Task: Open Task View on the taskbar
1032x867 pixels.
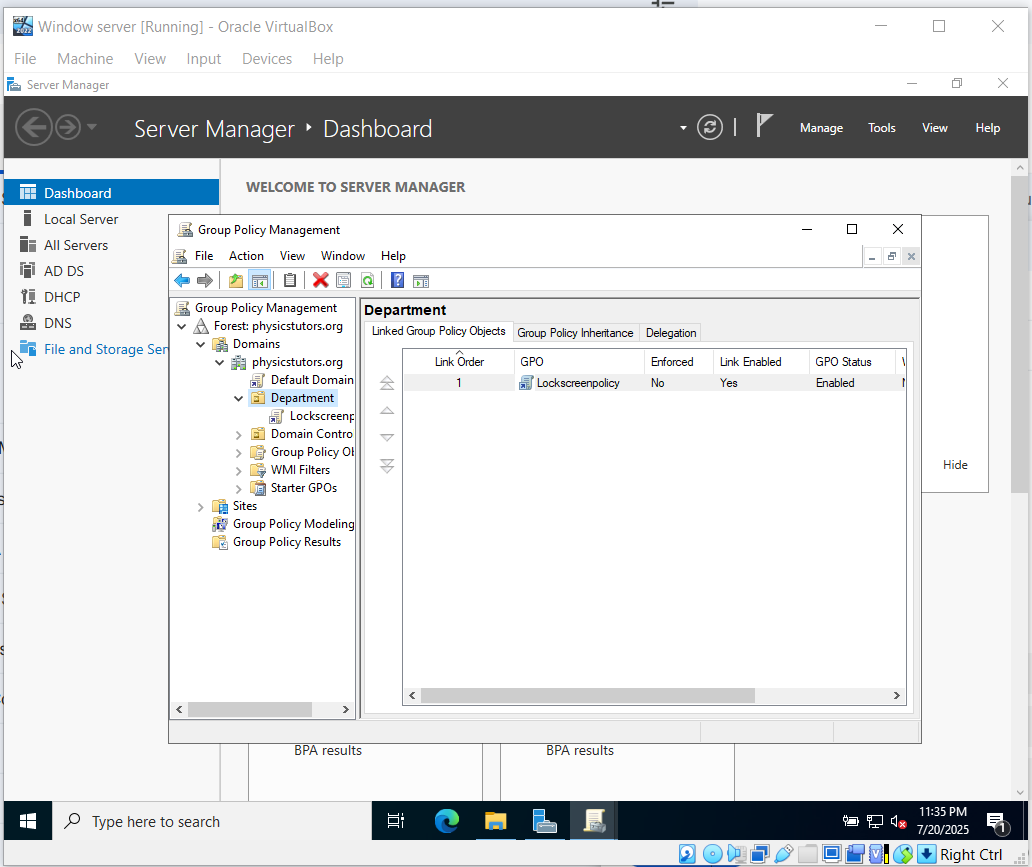Action: [x=396, y=821]
